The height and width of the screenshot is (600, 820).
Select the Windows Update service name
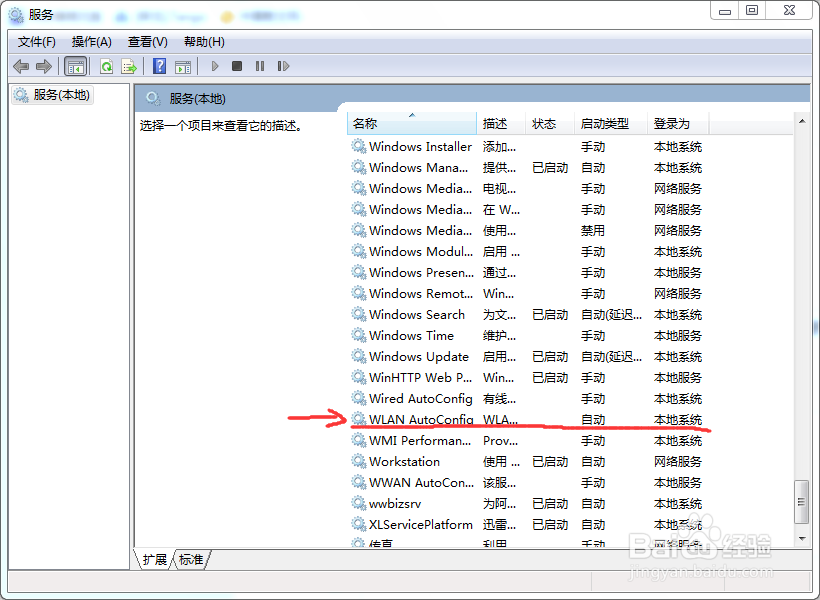(419, 356)
